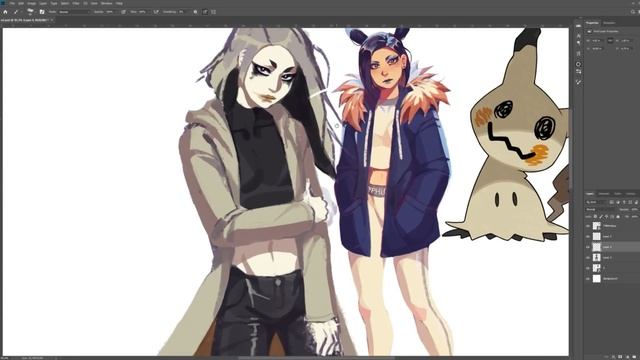Screen dimensions: 640x360
Task: Select the Background layer thumbnail
Action: [x=597, y=279]
